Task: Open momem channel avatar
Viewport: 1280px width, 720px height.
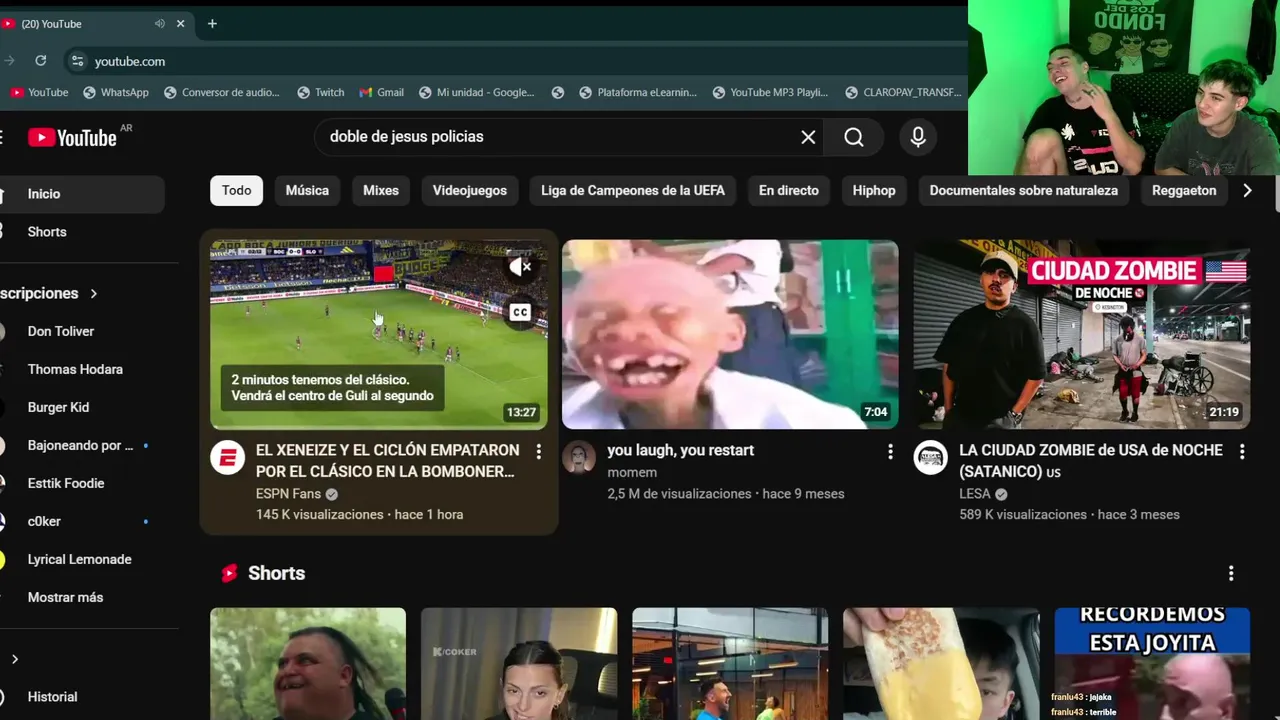Action: point(579,458)
